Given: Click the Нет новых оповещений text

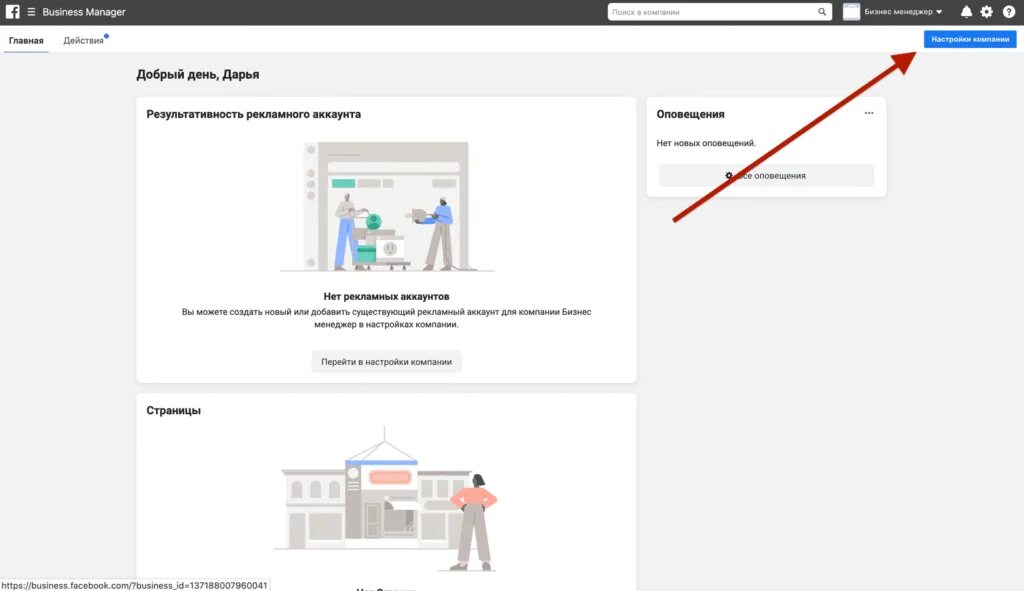Looking at the screenshot, I should tap(706, 143).
